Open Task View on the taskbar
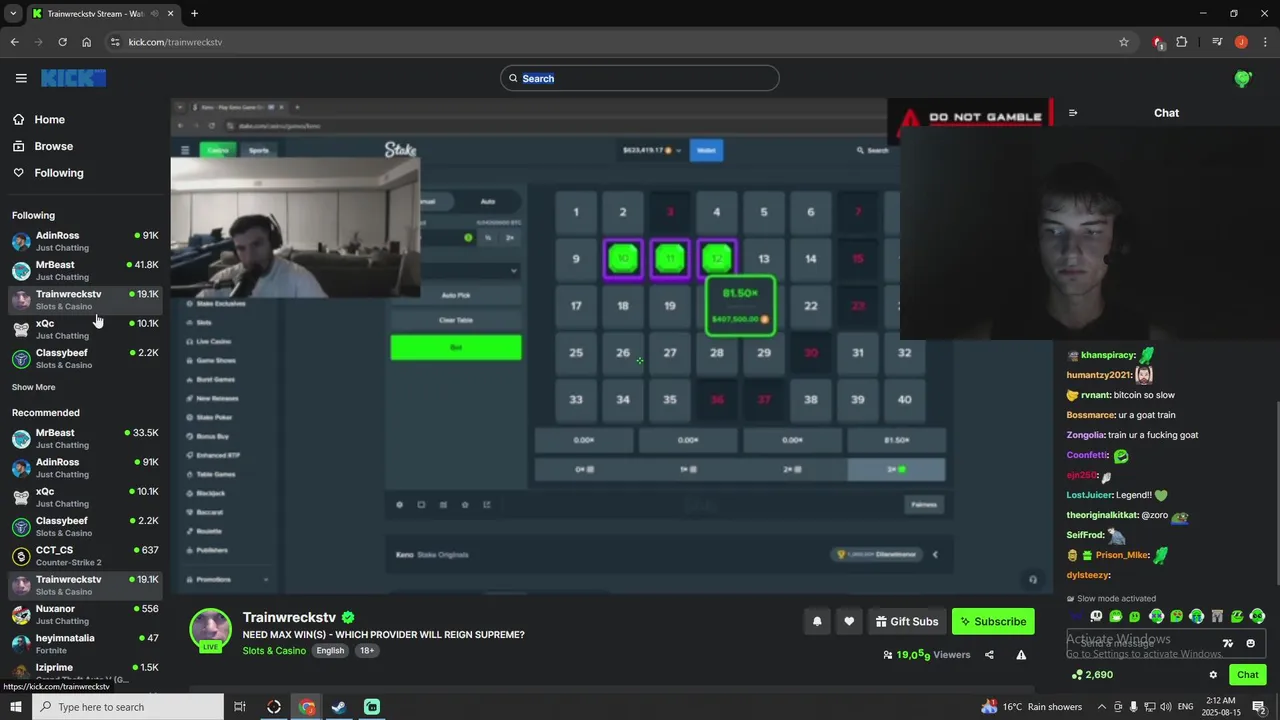 pos(240,707)
